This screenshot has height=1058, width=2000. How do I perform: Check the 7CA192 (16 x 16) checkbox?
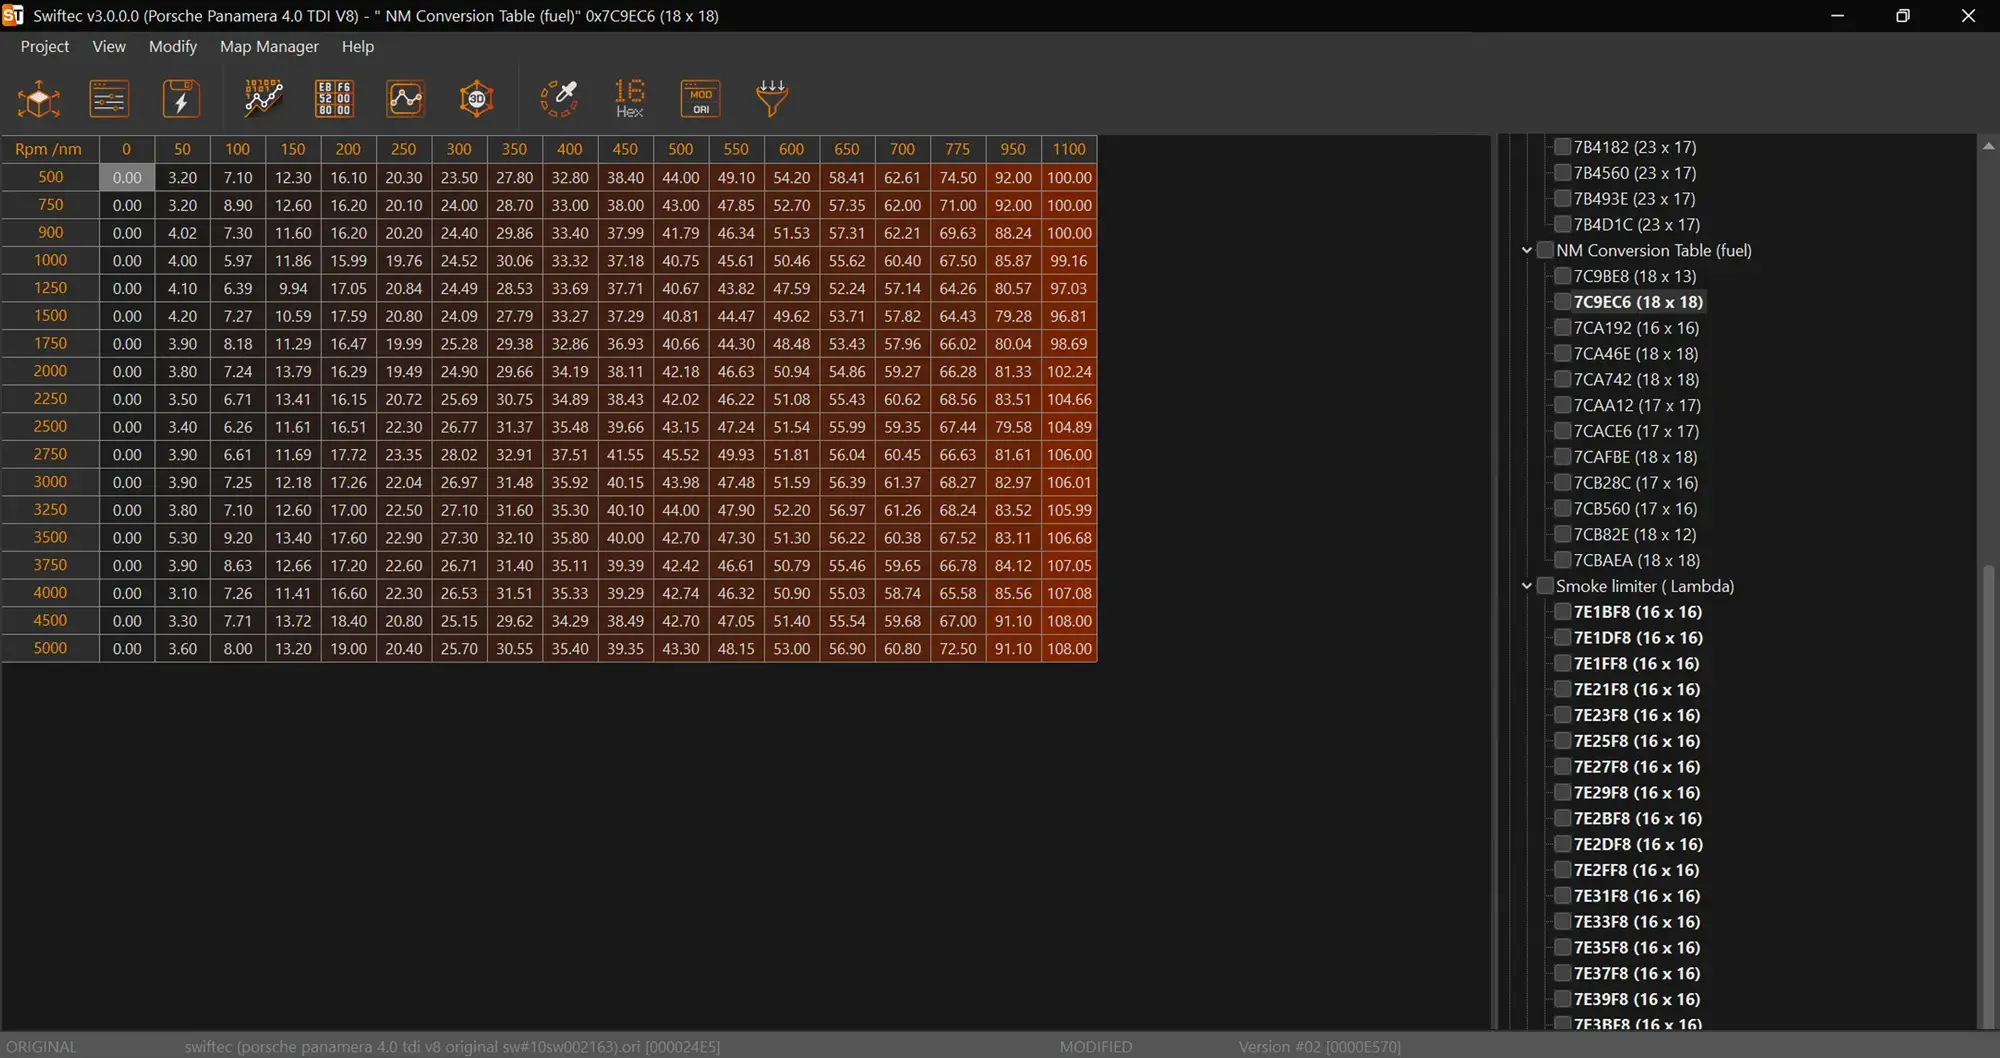(1562, 328)
